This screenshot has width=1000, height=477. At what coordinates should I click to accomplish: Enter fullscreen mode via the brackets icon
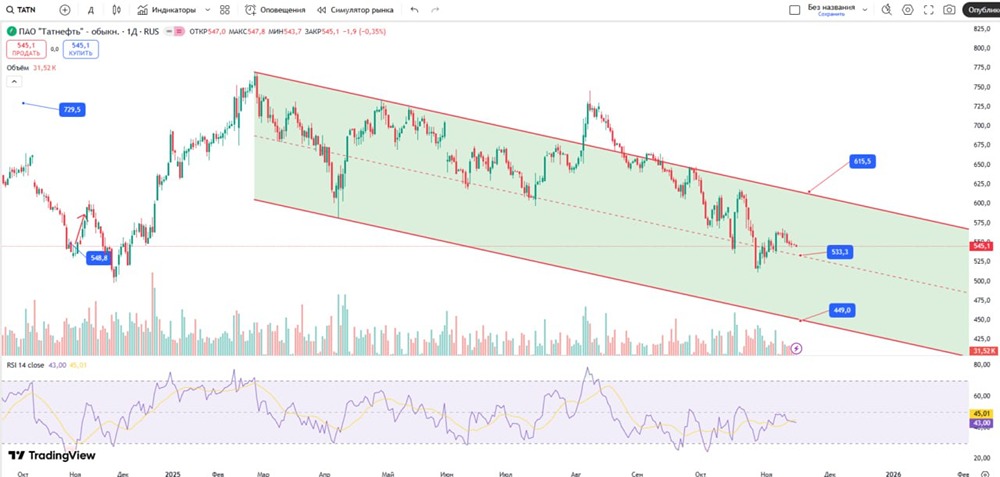pos(929,10)
